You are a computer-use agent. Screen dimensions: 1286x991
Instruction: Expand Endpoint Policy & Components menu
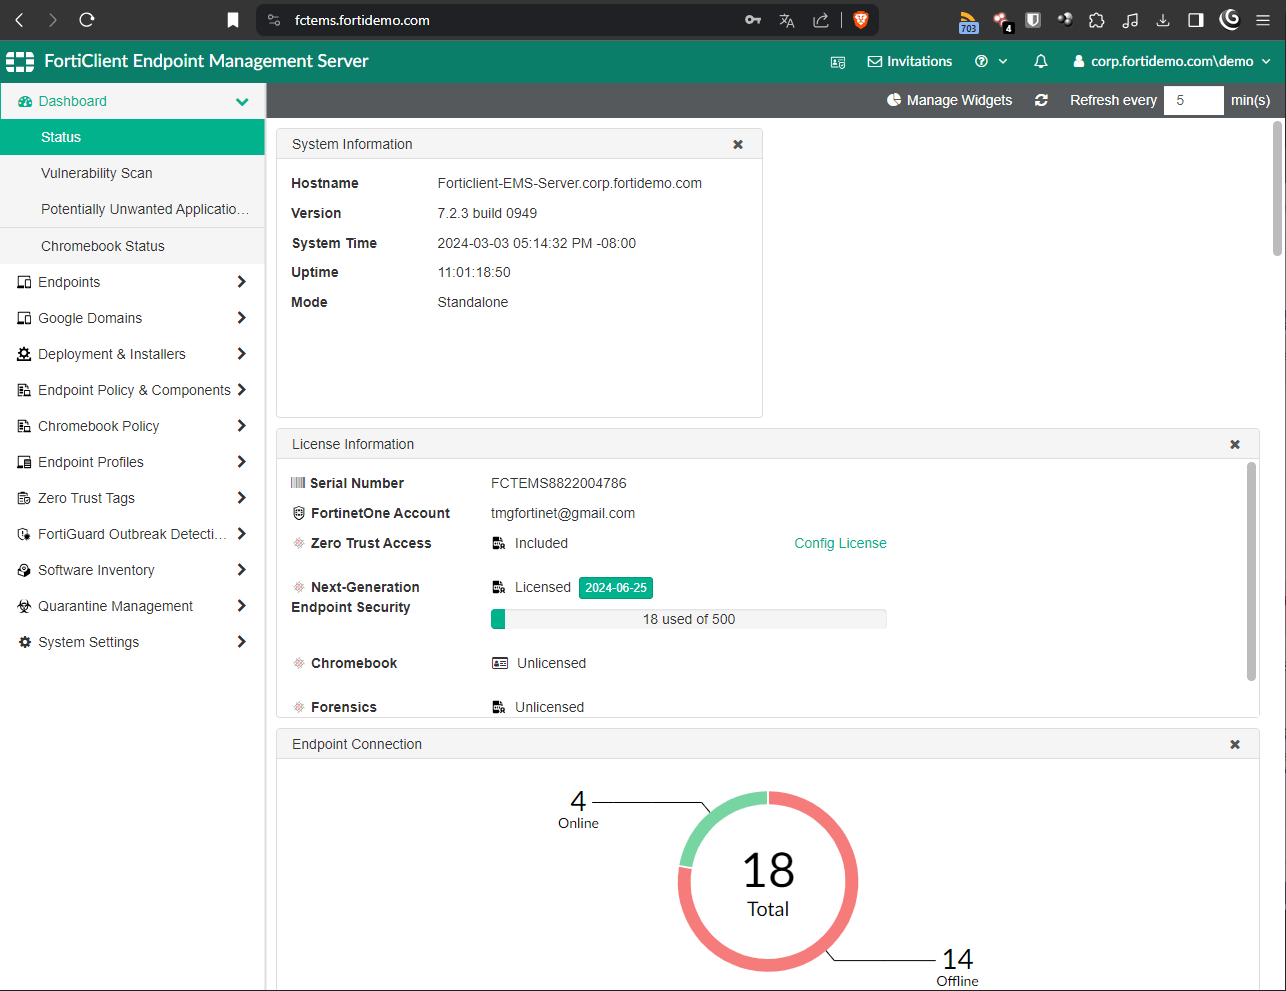pos(132,390)
